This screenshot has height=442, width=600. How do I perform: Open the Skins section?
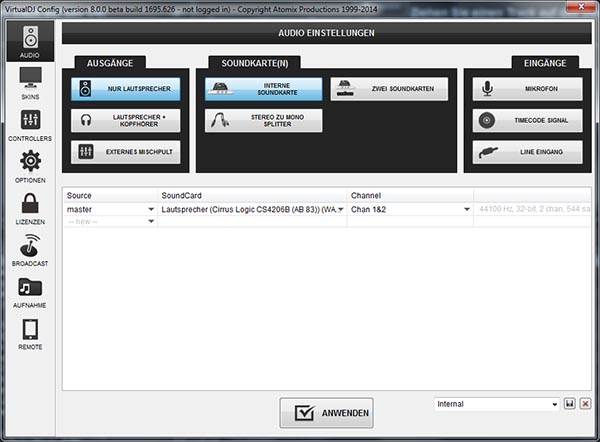[x=30, y=83]
